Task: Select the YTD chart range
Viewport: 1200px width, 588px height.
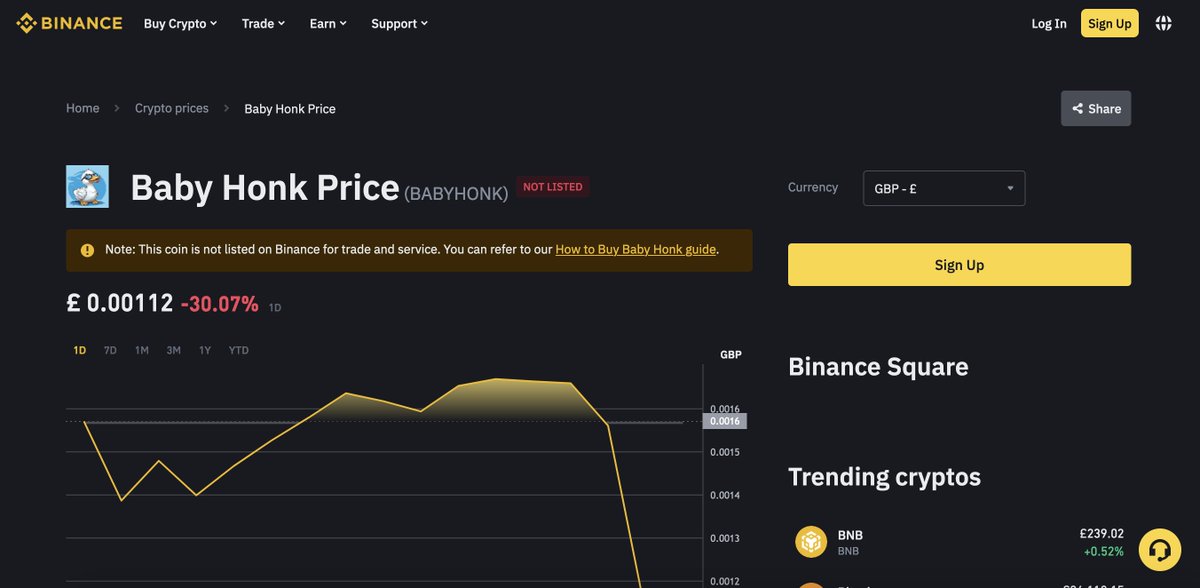Action: [238, 350]
